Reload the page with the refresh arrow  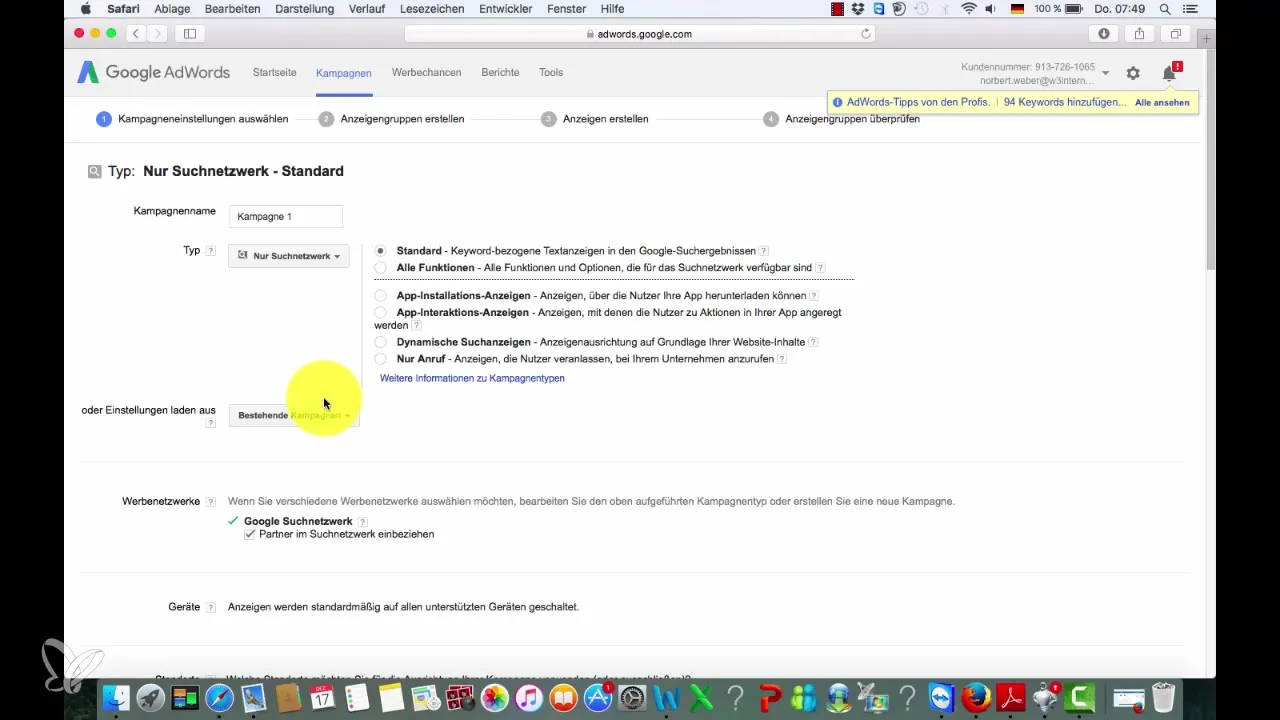click(866, 34)
